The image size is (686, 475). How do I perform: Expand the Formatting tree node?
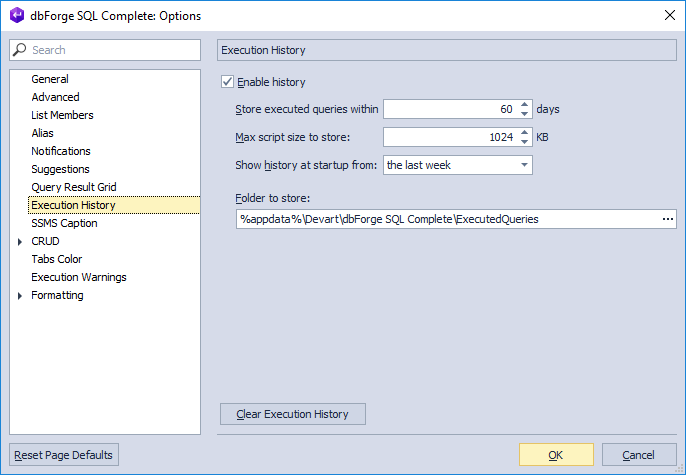[x=20, y=295]
